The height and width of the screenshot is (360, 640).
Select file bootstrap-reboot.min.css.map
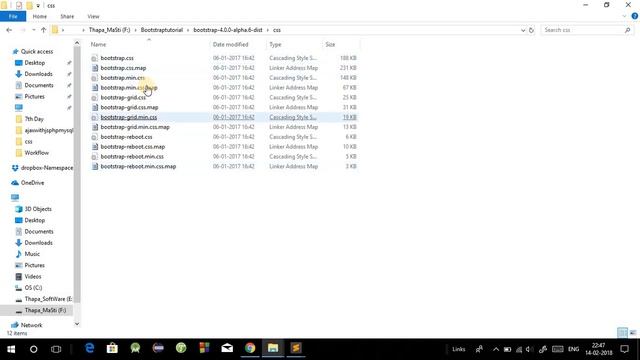pos(138,167)
